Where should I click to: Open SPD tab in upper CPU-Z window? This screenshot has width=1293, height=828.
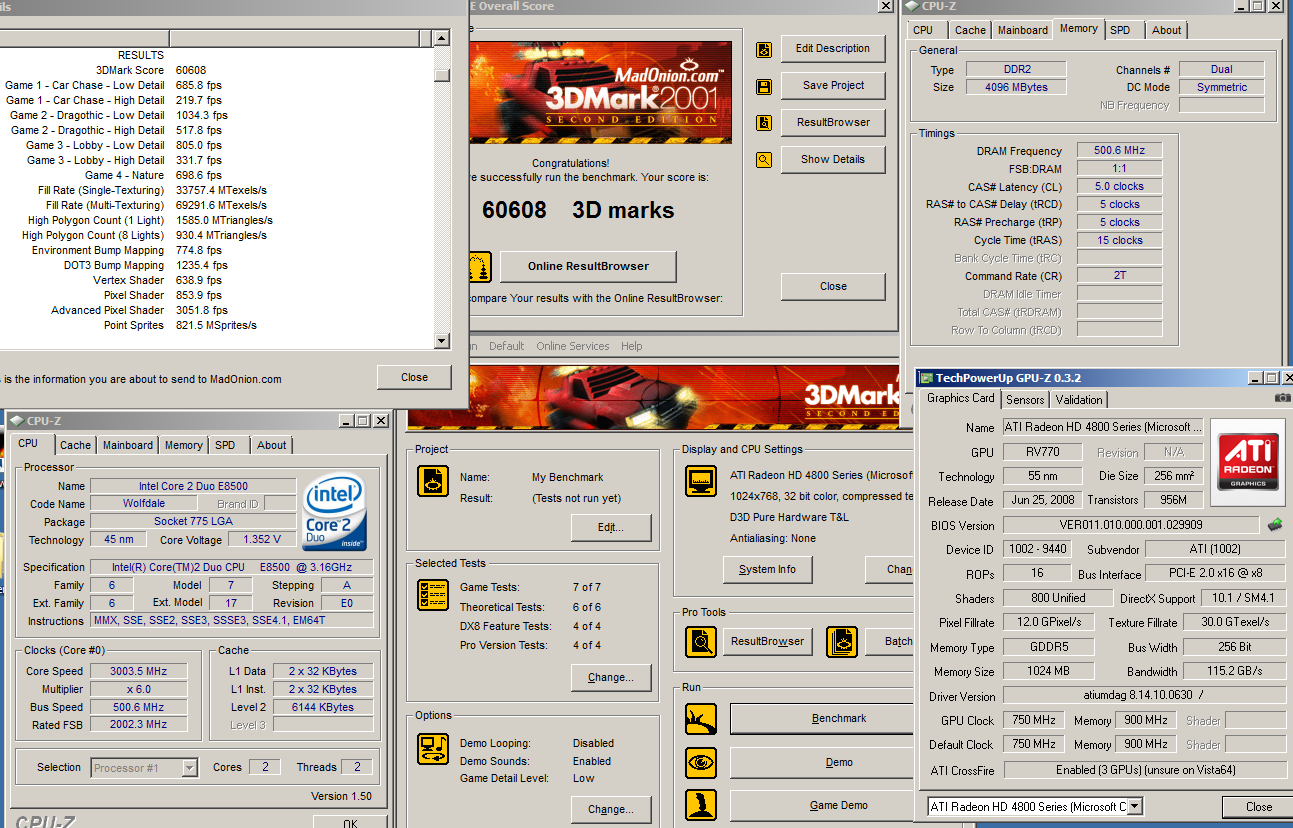tap(1120, 30)
